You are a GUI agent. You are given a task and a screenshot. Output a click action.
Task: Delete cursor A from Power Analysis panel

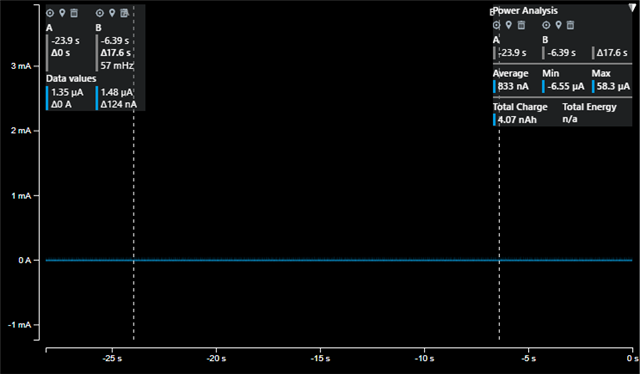(521, 25)
